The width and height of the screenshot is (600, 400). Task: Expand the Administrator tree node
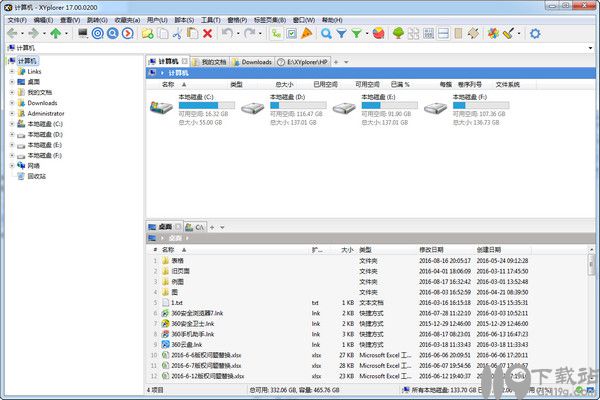pos(12,114)
